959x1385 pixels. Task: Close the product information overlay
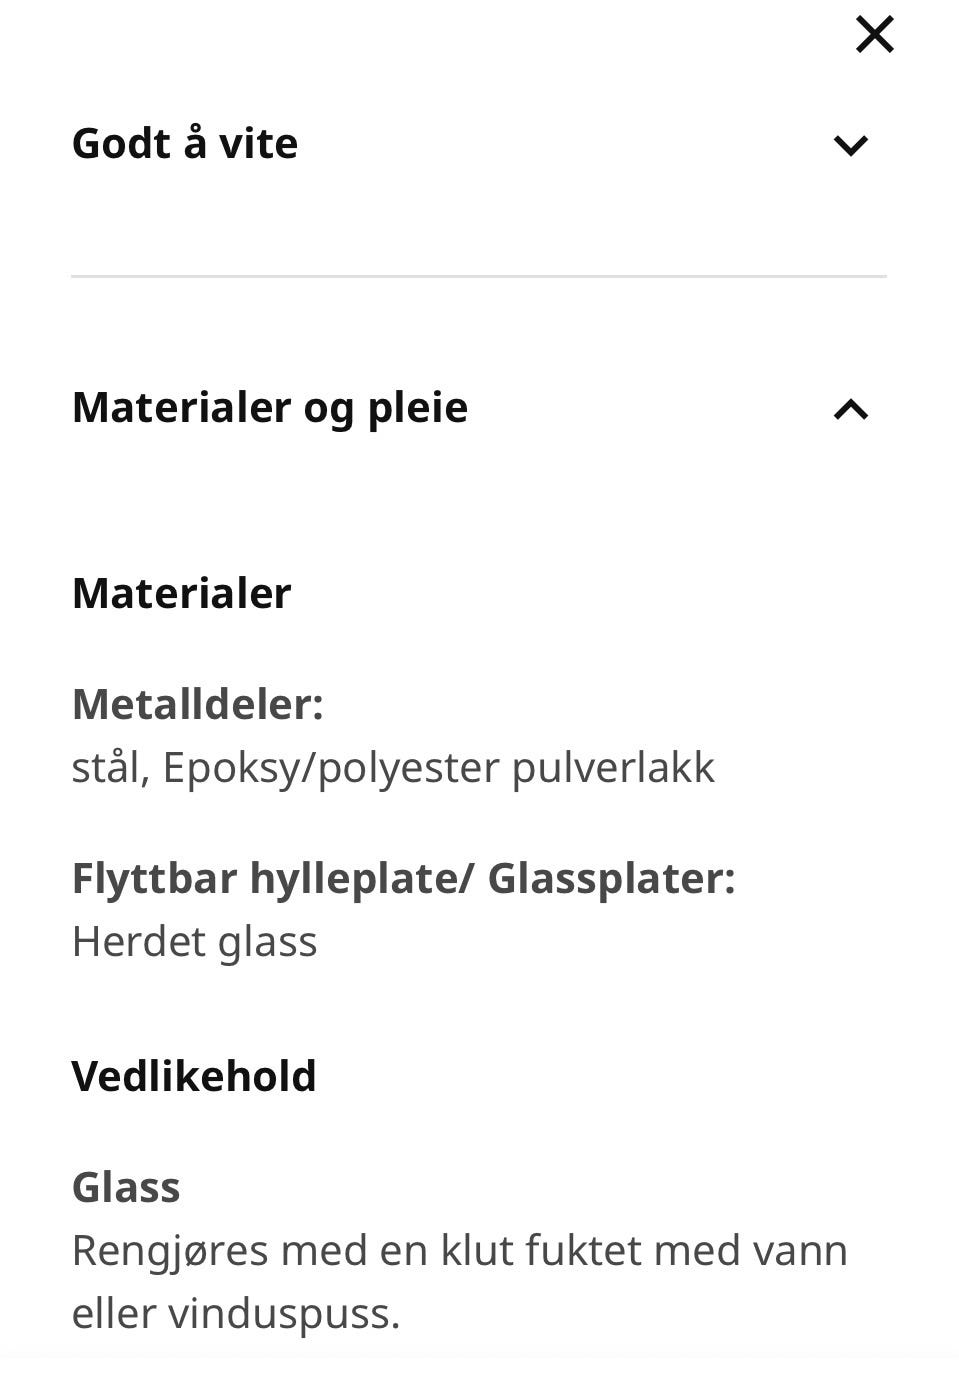pos(875,33)
